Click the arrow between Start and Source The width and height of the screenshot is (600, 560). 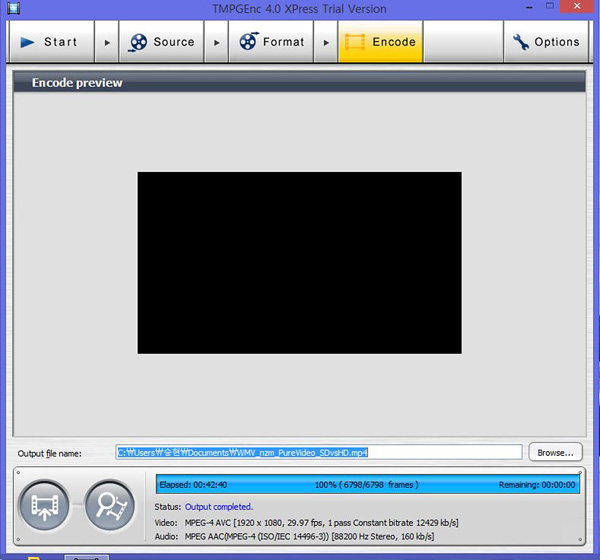107,42
